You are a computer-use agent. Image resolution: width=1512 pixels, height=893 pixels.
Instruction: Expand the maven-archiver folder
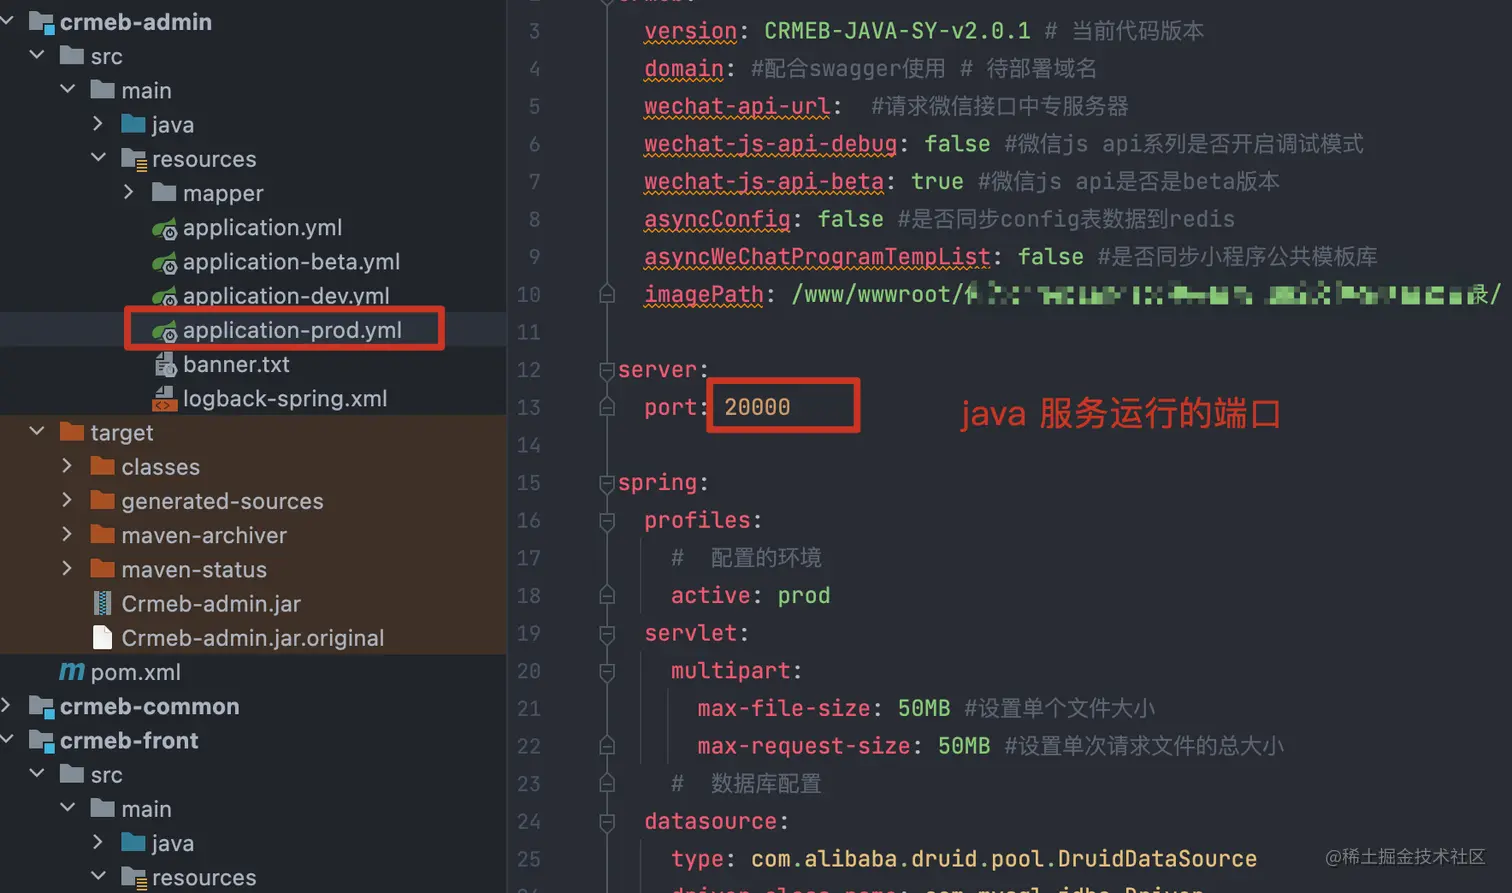point(68,534)
